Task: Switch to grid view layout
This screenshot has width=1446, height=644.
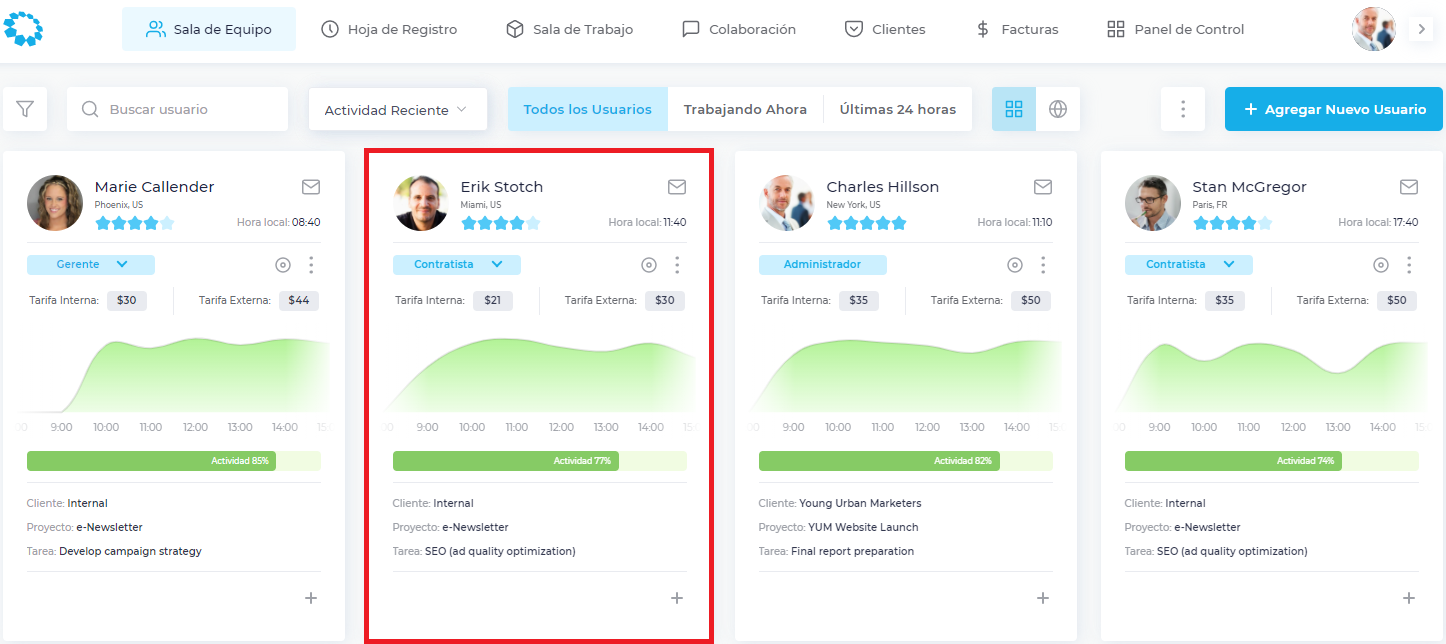Action: pos(1014,109)
